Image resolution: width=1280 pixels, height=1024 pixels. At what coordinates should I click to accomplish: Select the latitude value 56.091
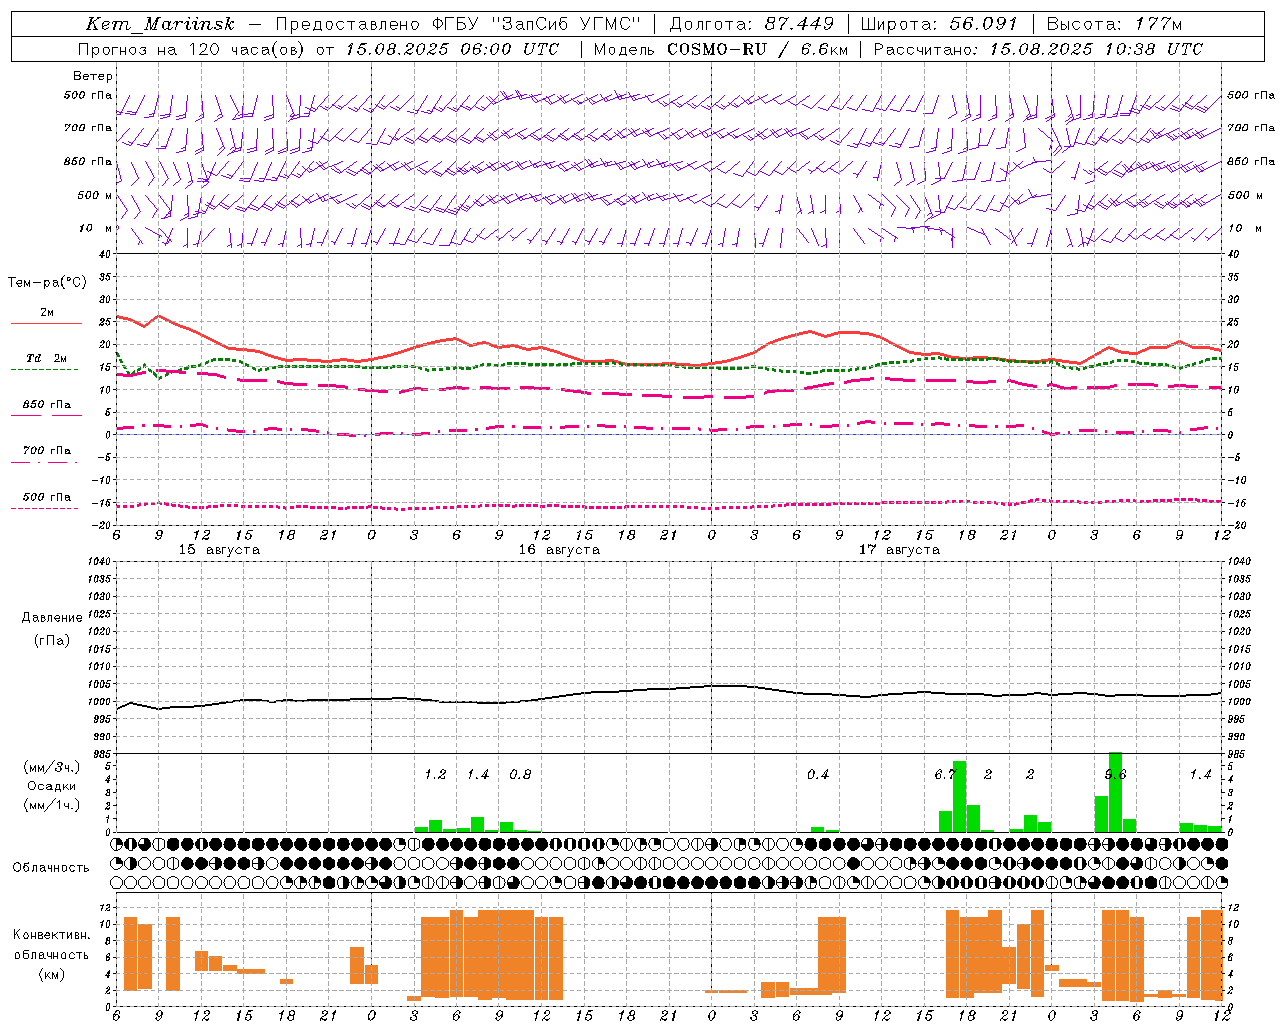(x=984, y=24)
